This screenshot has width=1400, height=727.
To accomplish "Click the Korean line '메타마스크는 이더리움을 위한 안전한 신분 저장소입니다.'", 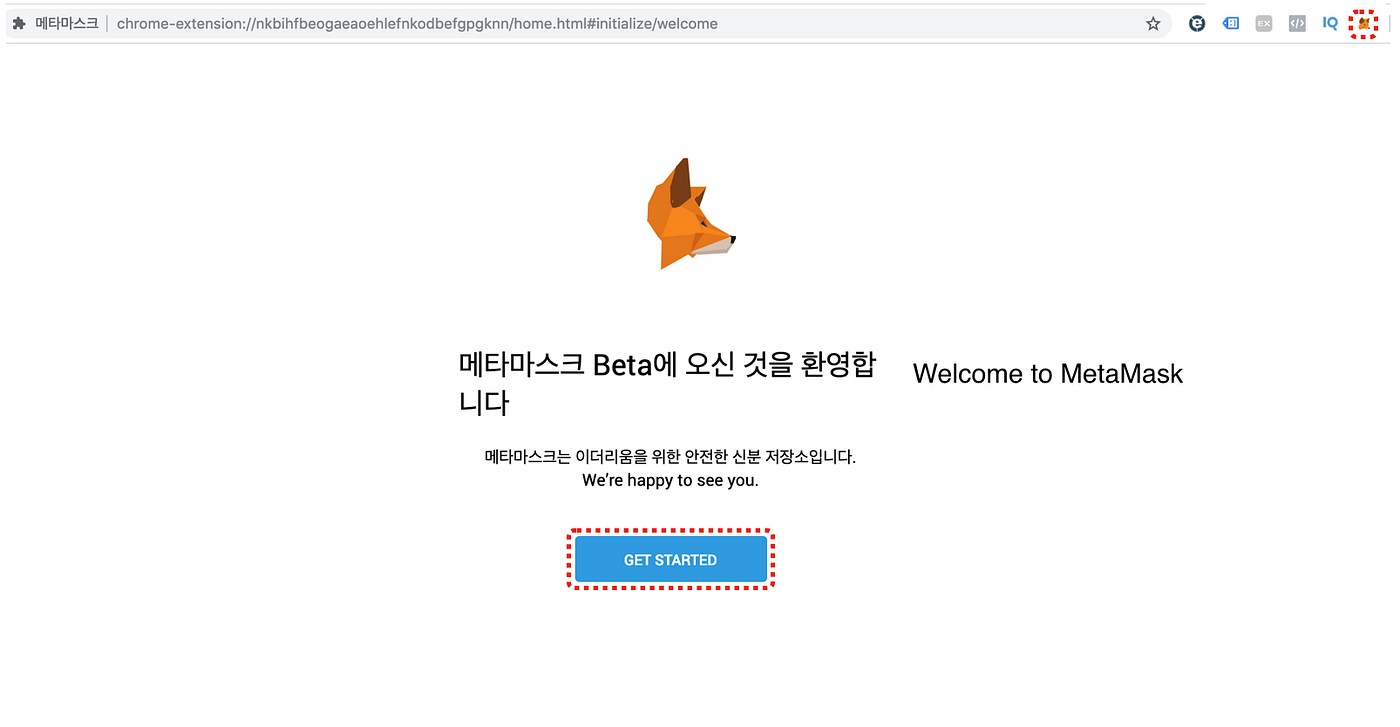I will [670, 457].
